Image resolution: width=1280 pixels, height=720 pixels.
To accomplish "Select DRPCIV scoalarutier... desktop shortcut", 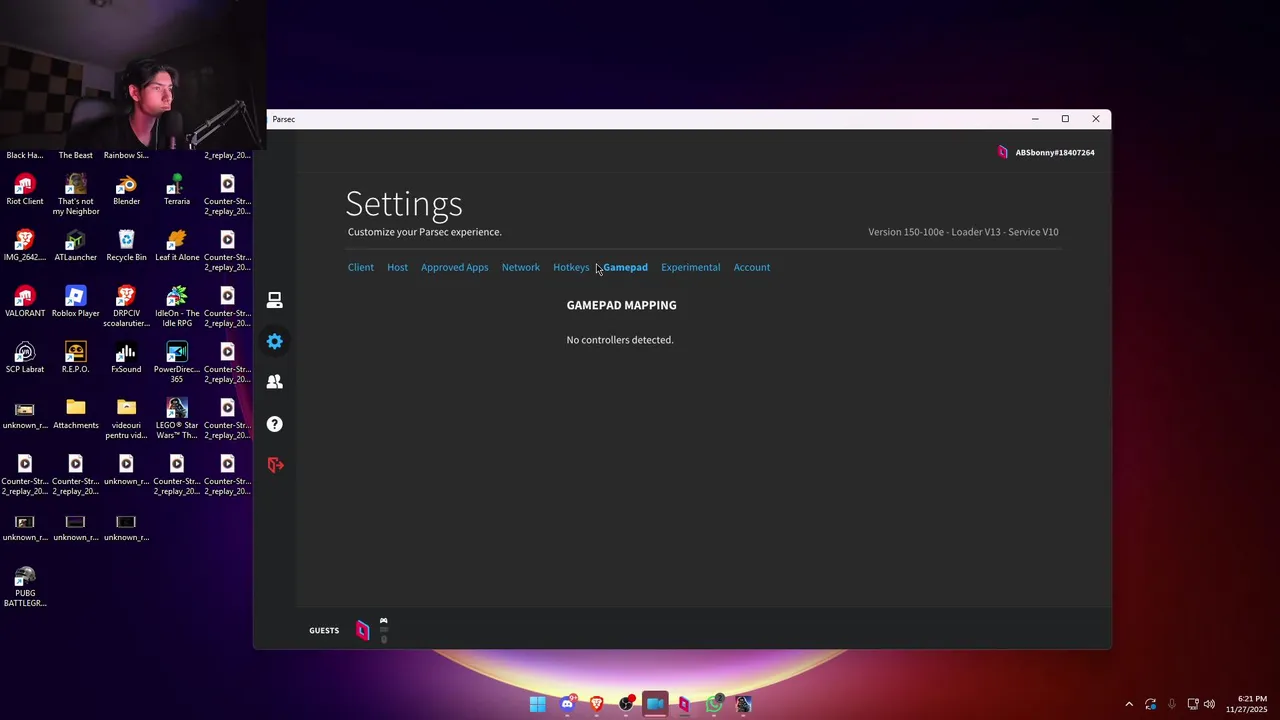I will 126,307.
